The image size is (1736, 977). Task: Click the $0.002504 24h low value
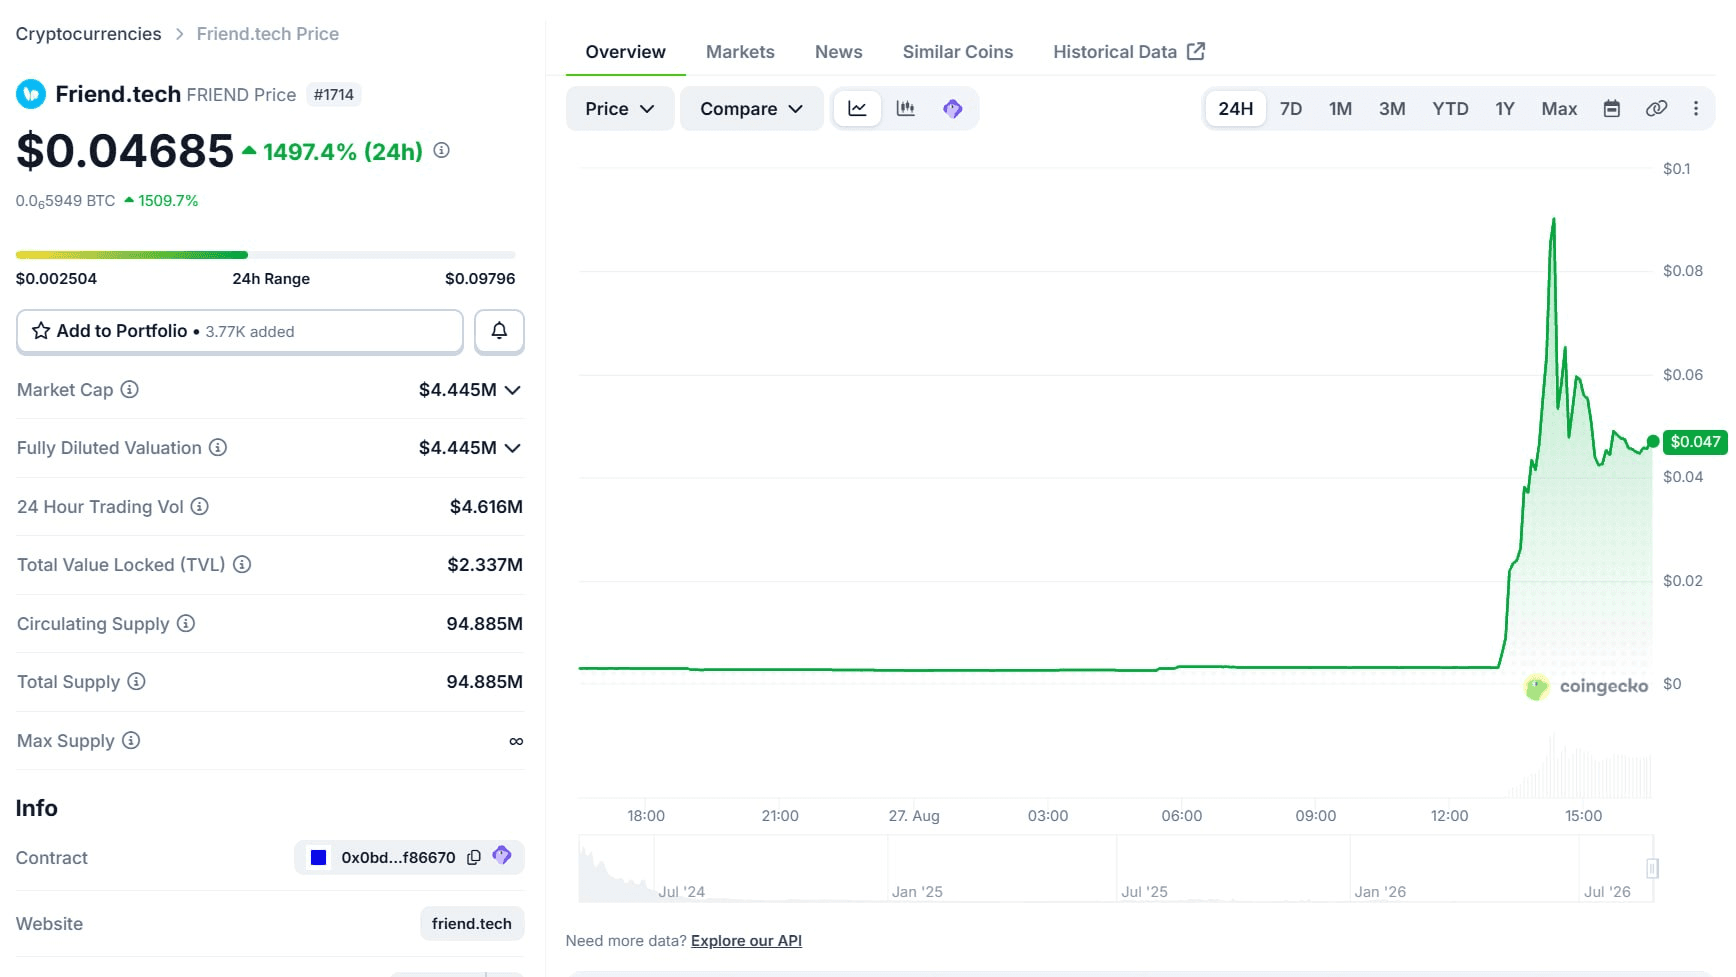(x=56, y=278)
